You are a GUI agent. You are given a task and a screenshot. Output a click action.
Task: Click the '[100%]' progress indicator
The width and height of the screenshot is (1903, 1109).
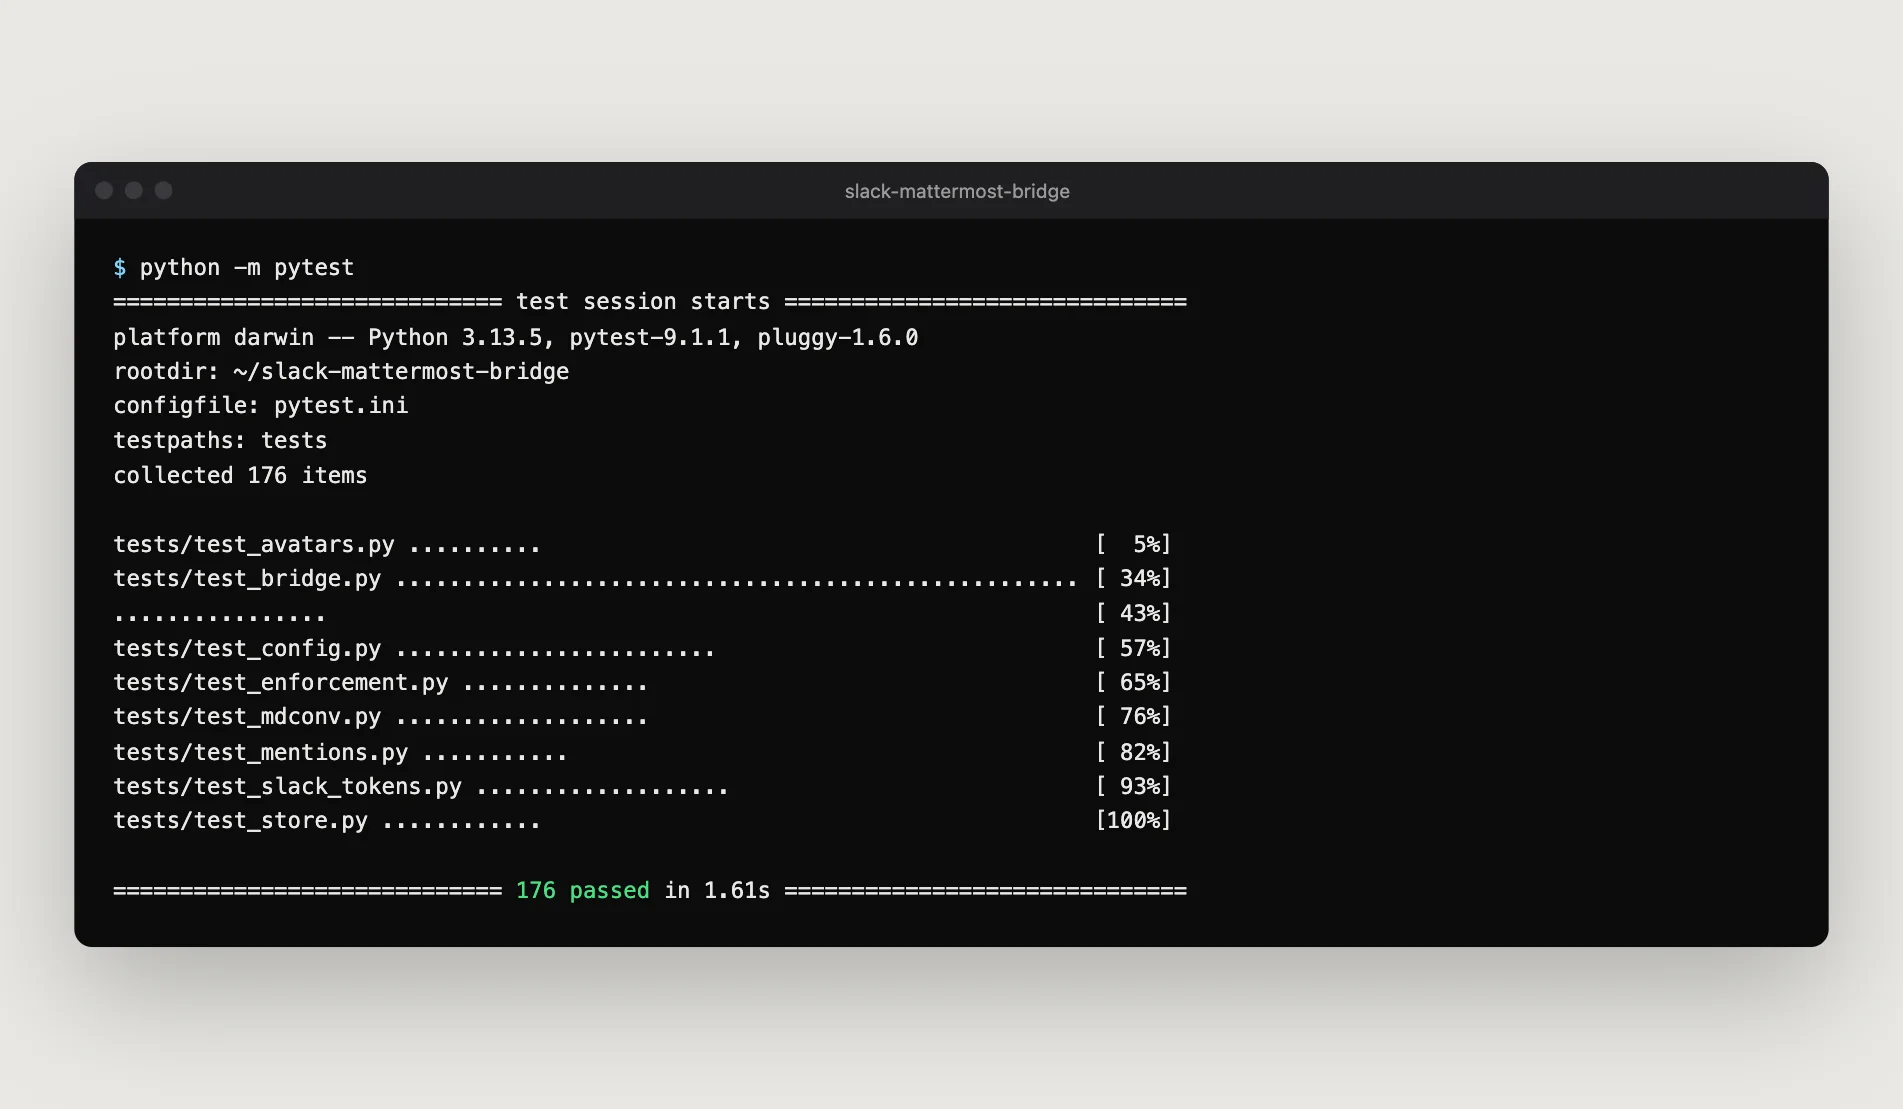click(x=1133, y=821)
